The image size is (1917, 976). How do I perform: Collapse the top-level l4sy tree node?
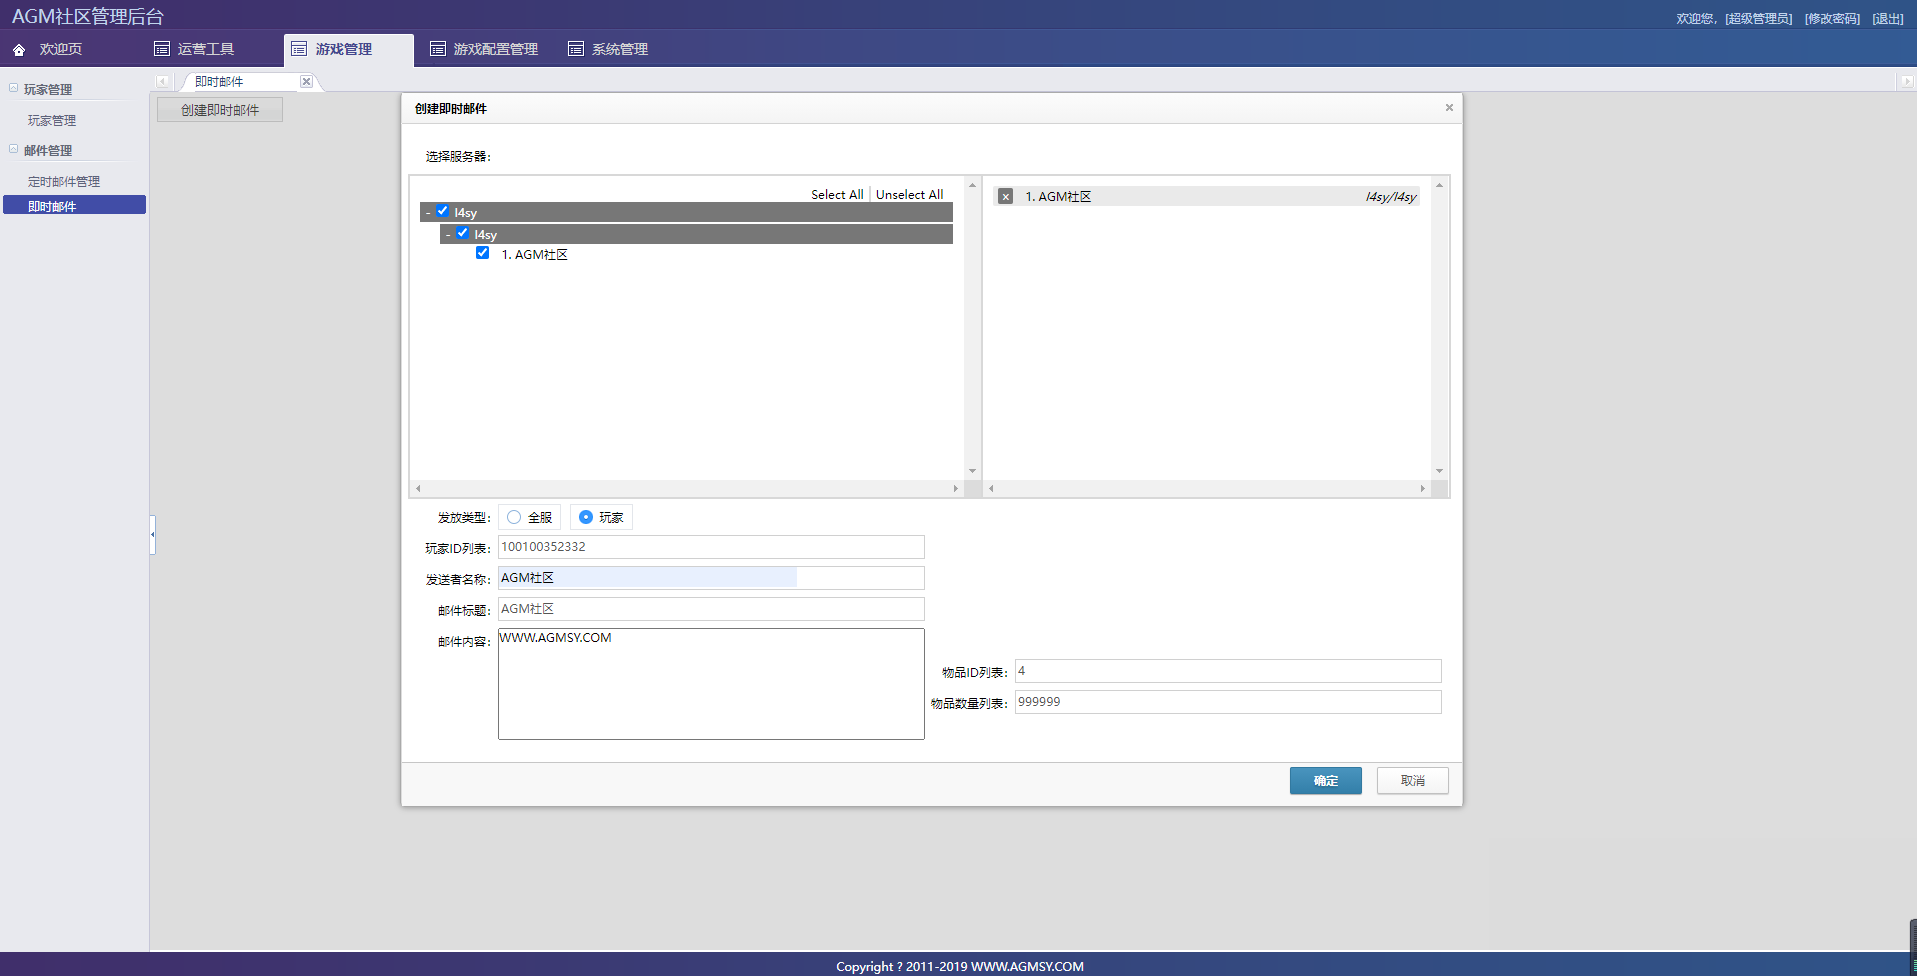(428, 213)
